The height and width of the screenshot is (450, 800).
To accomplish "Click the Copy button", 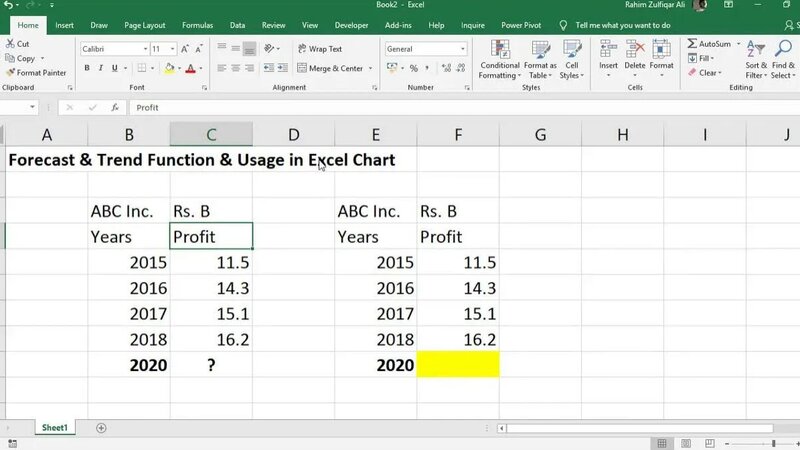I will (x=20, y=58).
